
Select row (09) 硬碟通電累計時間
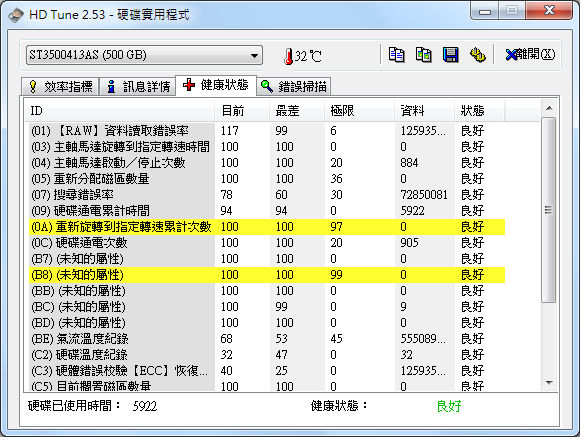(267, 211)
